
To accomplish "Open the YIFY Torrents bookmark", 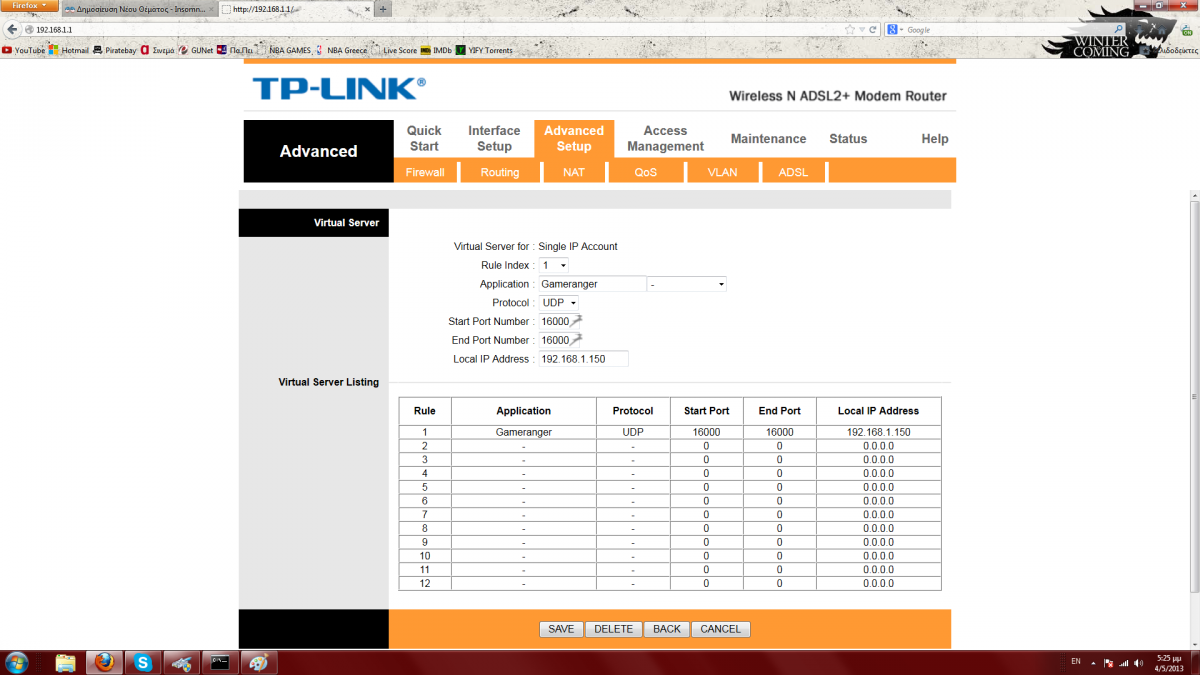I will pyautogui.click(x=484, y=50).
